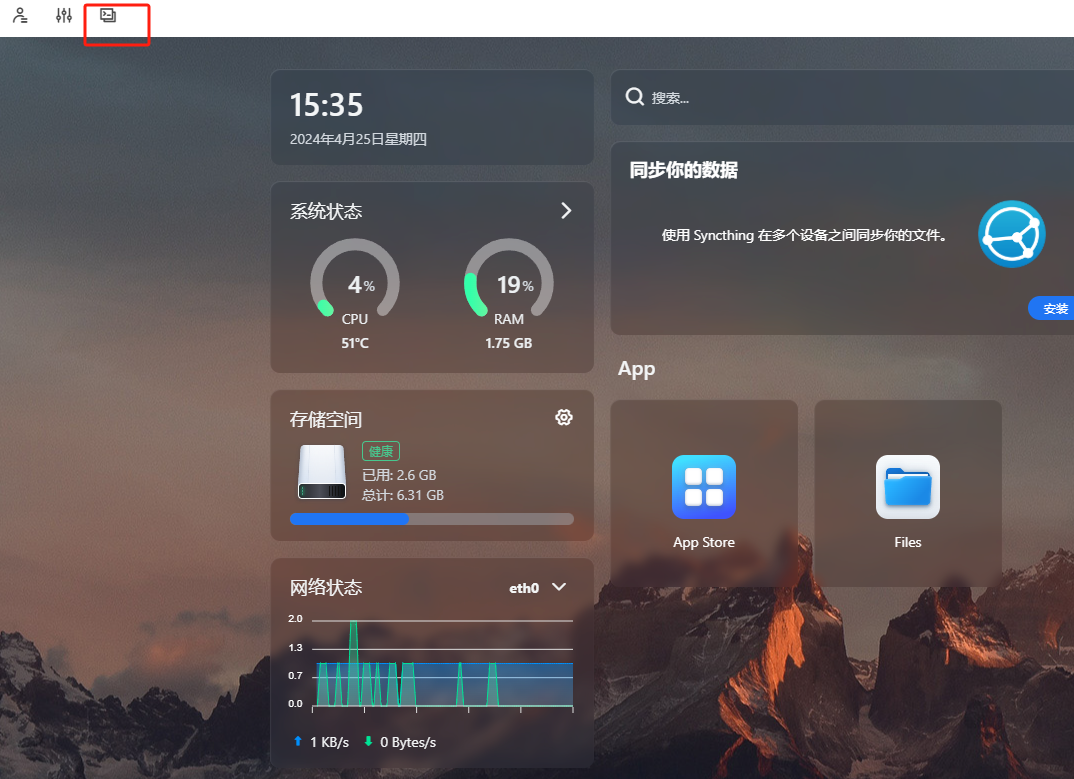Click the Syncthing logo icon

click(1011, 234)
